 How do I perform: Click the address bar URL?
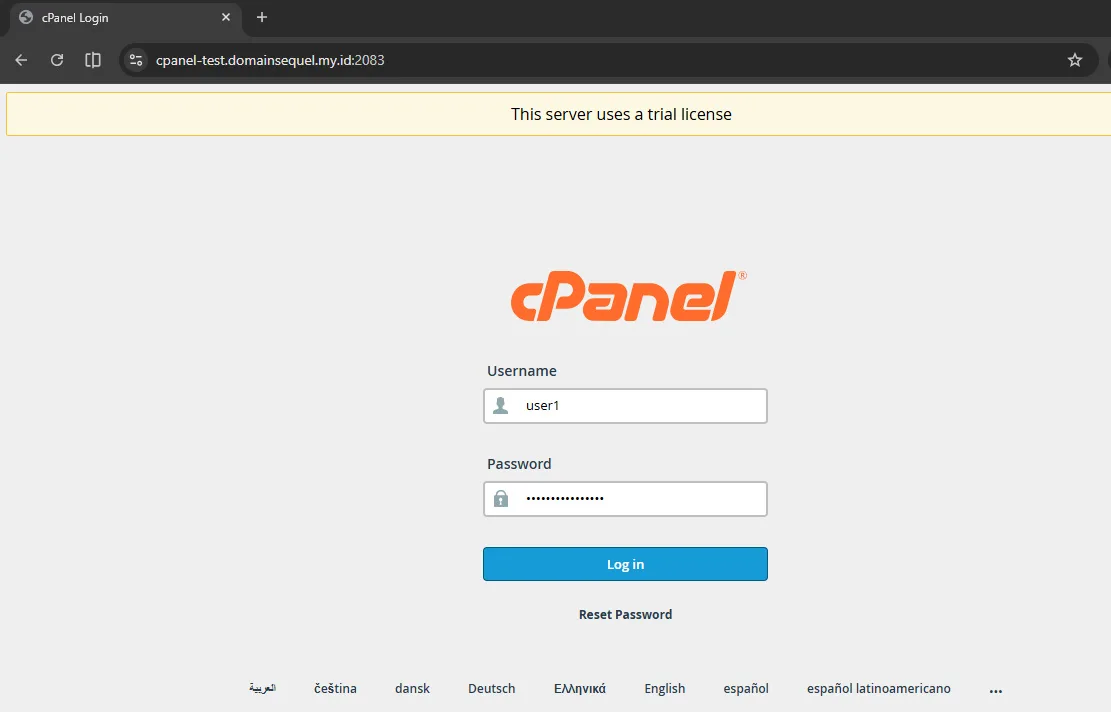270,60
